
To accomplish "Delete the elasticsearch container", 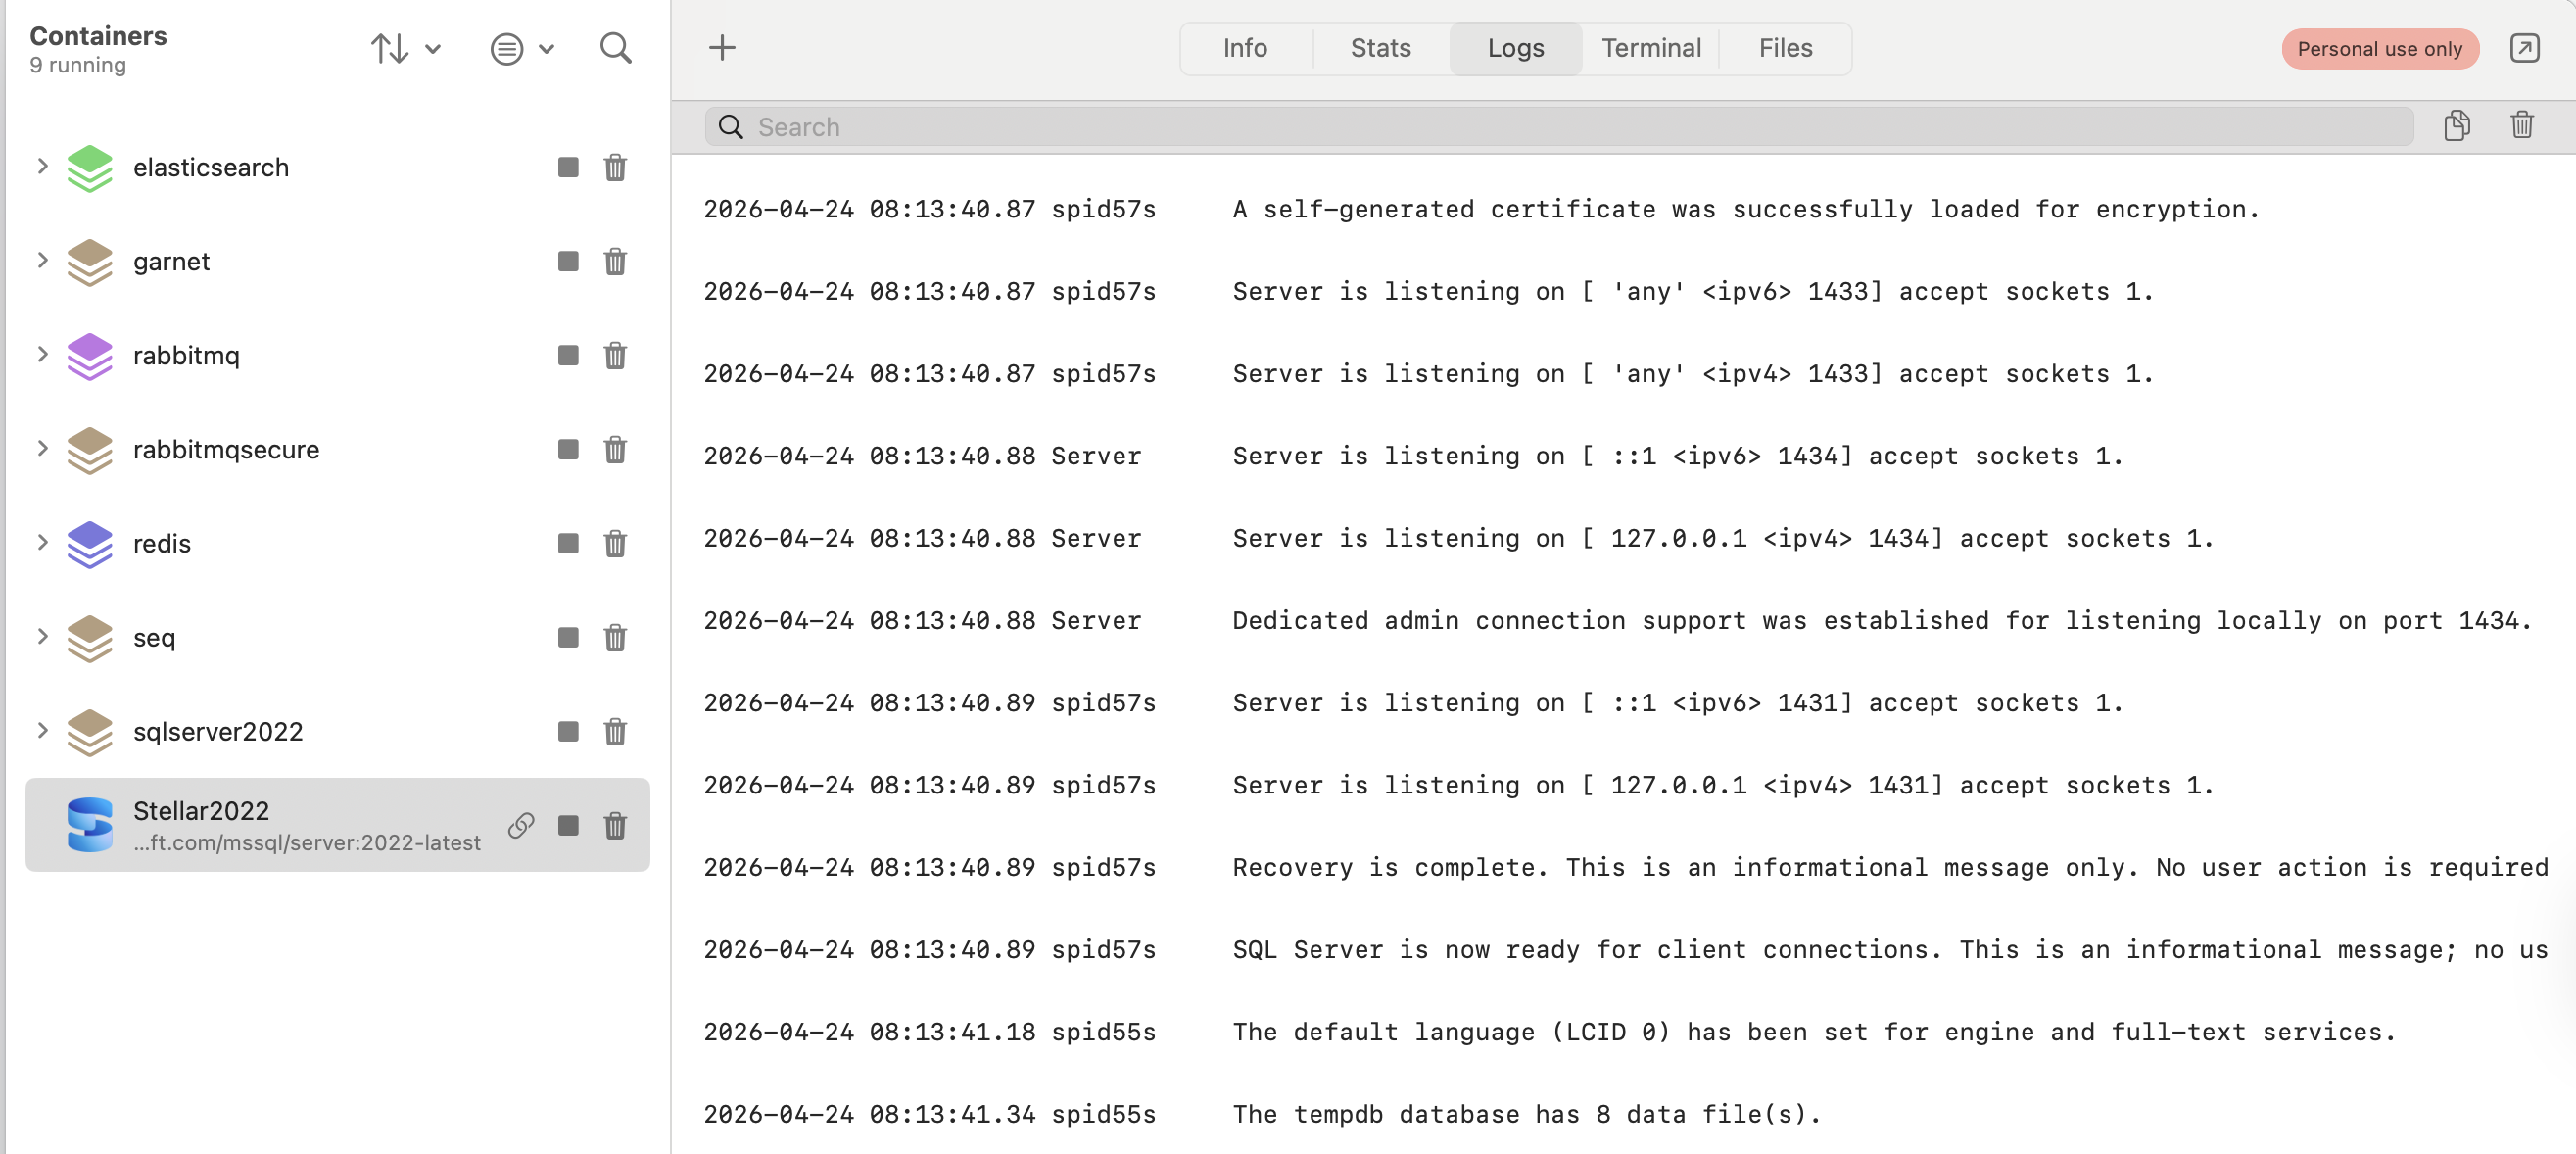I will 615,167.
